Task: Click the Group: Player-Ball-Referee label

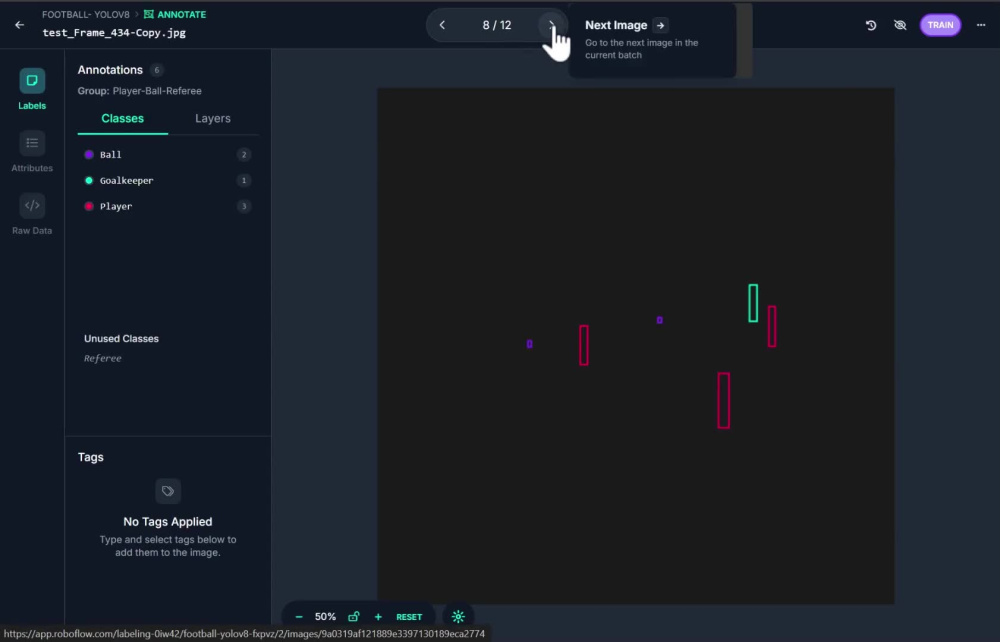Action: (x=140, y=91)
